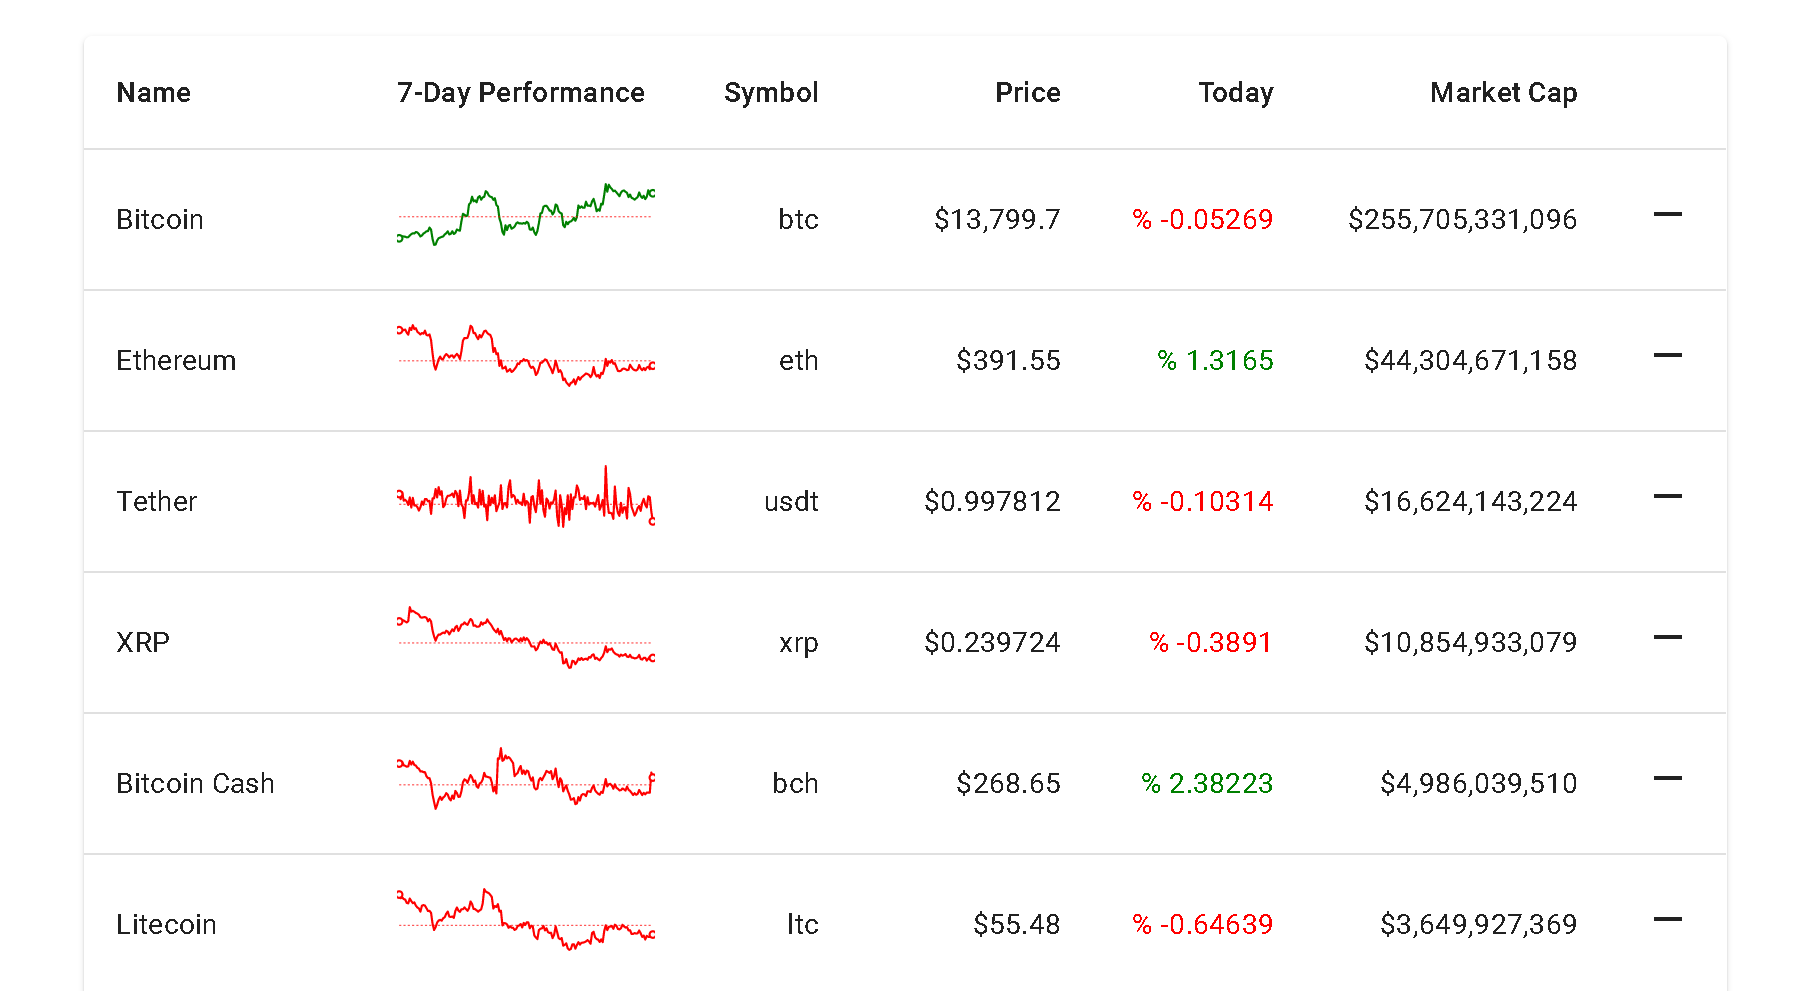Click market cap $10,854,933,079
Screen dimensions: 1797x991
coord(1471,643)
